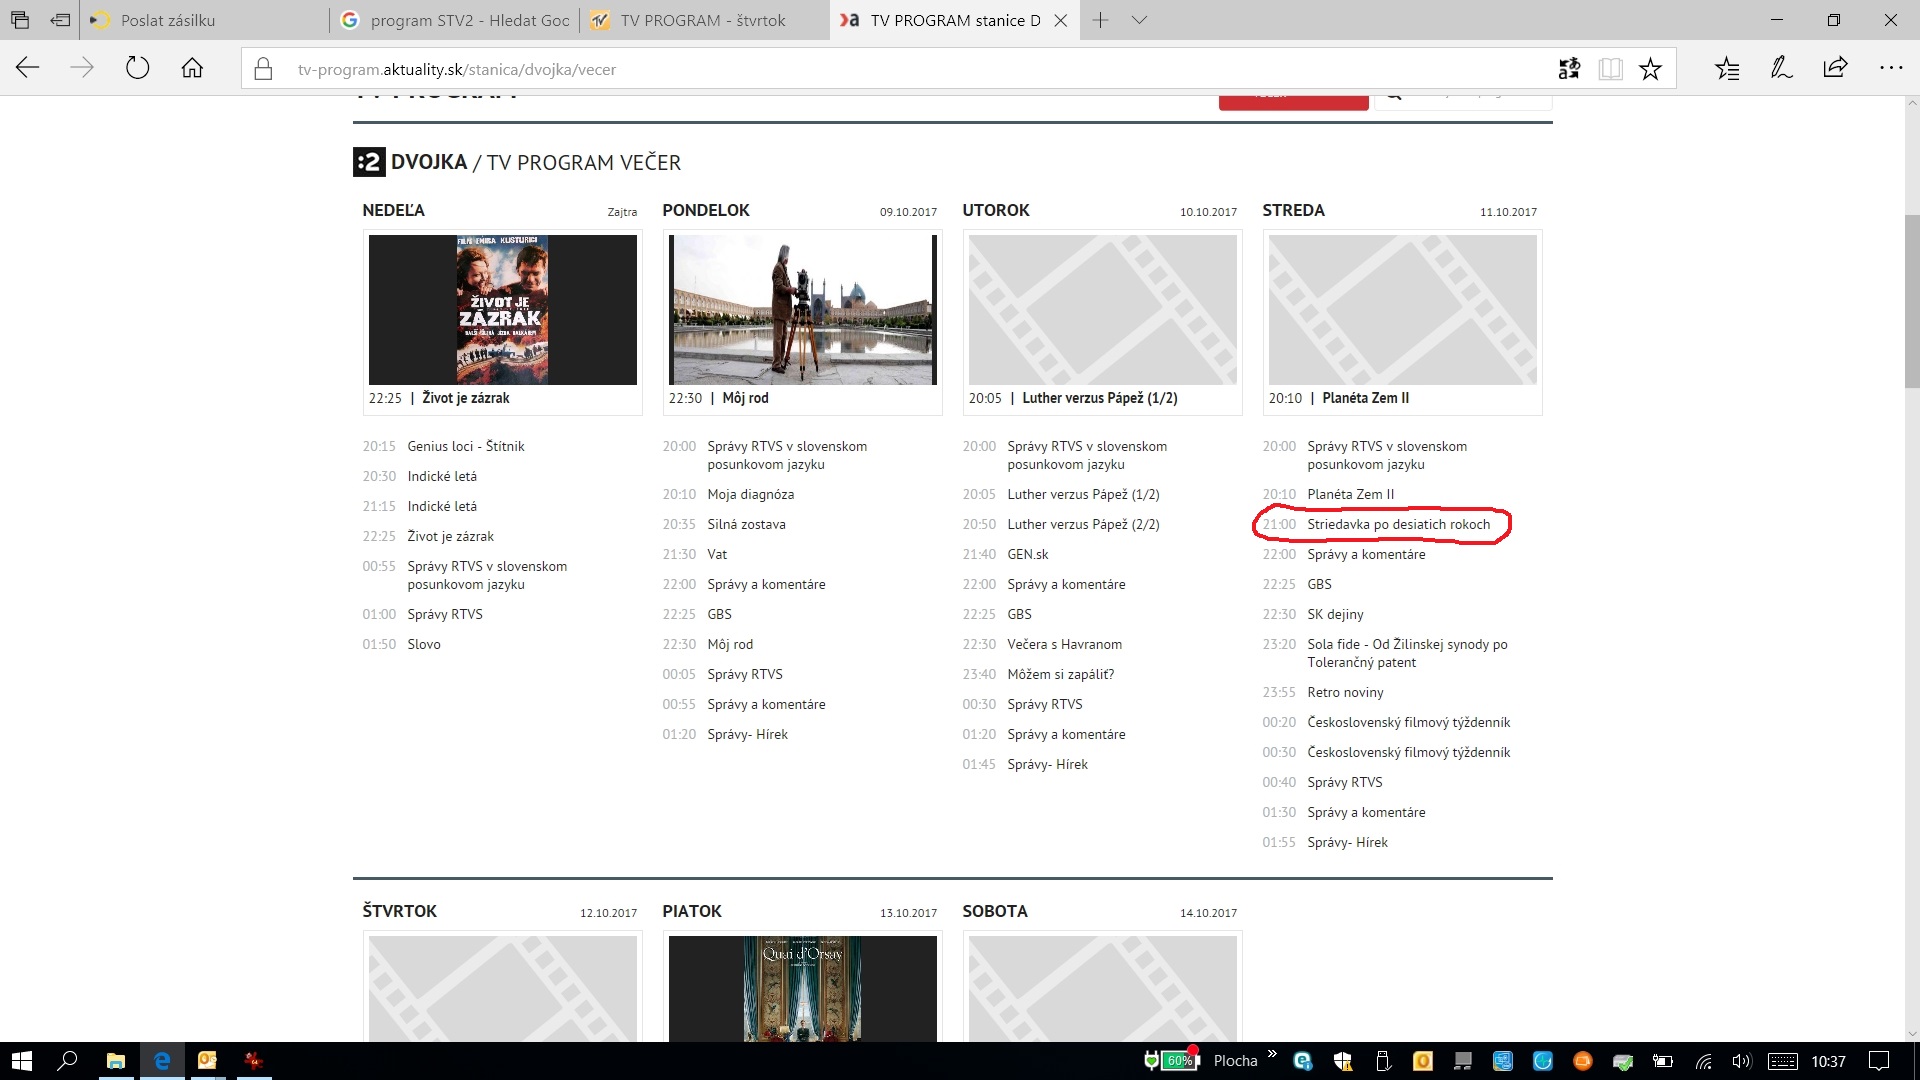Open Retro noviny listing
Screen dimensions: 1920x1080
point(1345,692)
